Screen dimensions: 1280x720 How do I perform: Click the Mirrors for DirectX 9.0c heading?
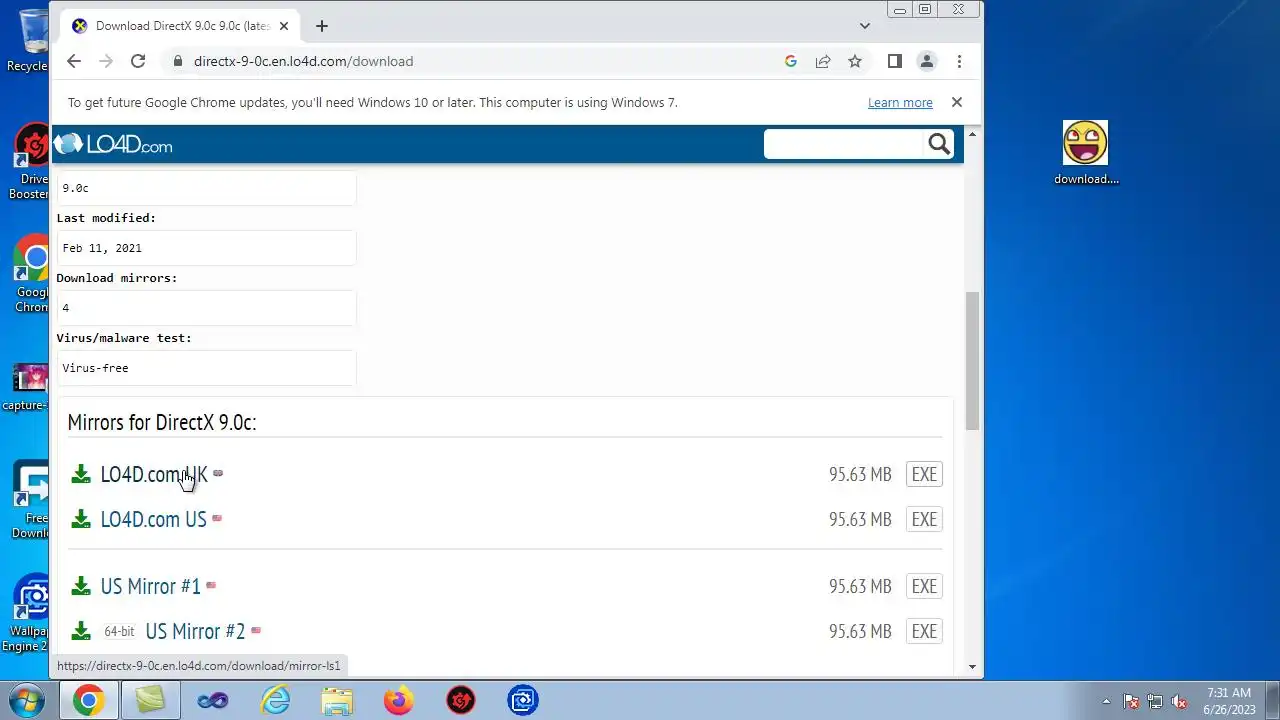tap(162, 422)
